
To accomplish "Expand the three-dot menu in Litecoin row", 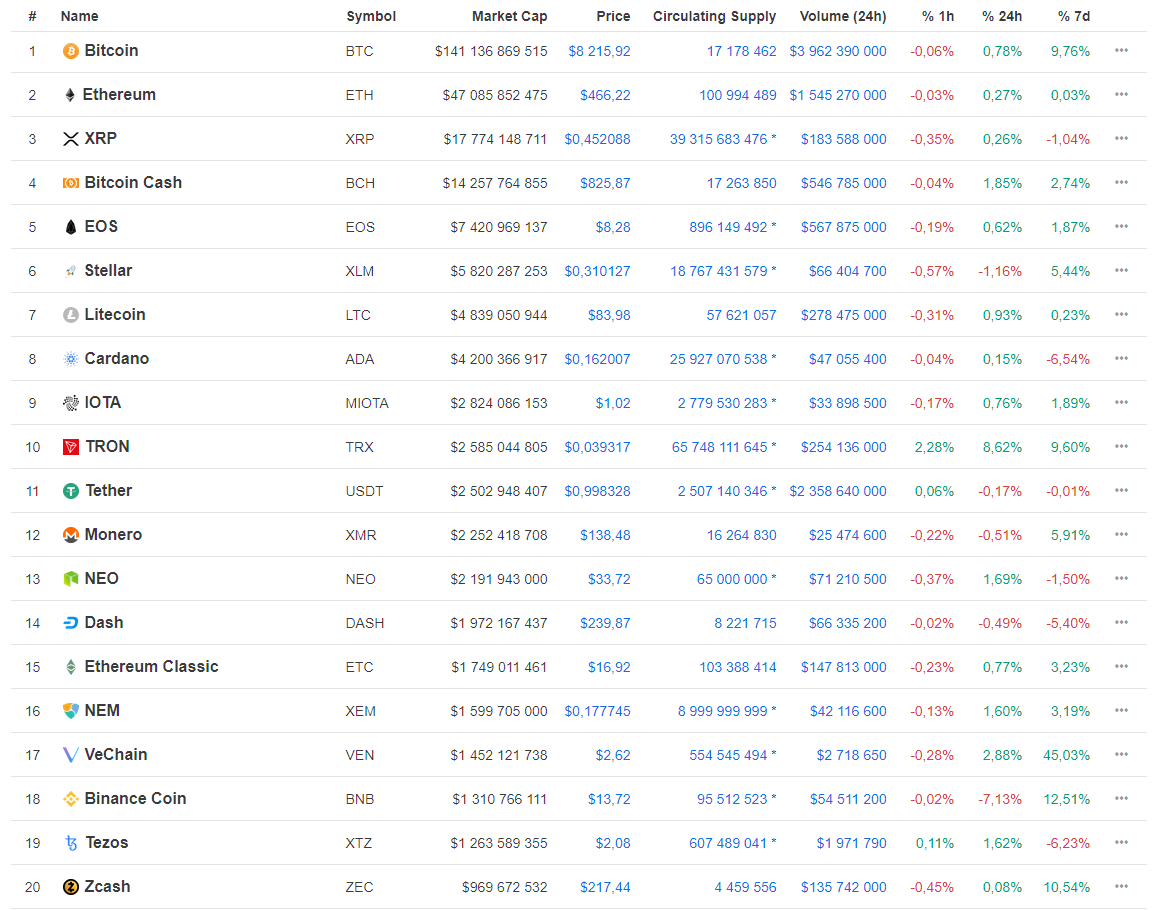I will (1121, 315).
